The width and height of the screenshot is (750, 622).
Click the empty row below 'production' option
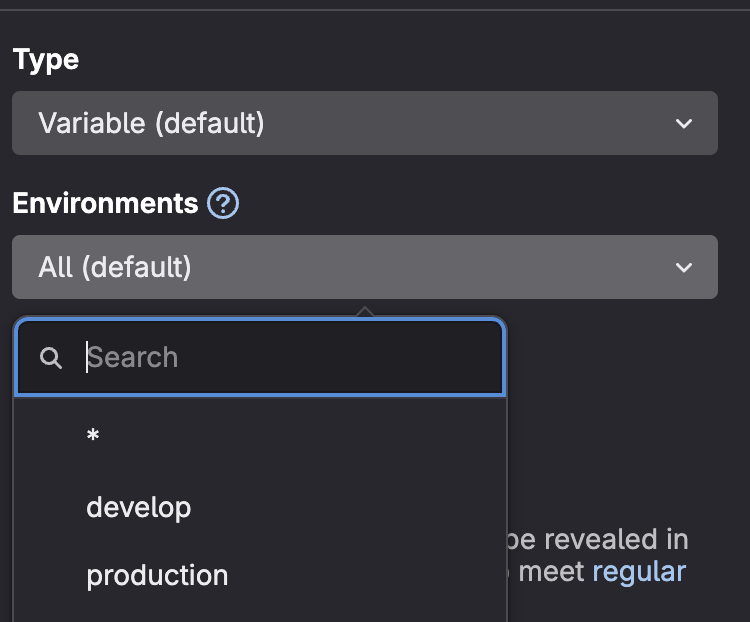260,612
